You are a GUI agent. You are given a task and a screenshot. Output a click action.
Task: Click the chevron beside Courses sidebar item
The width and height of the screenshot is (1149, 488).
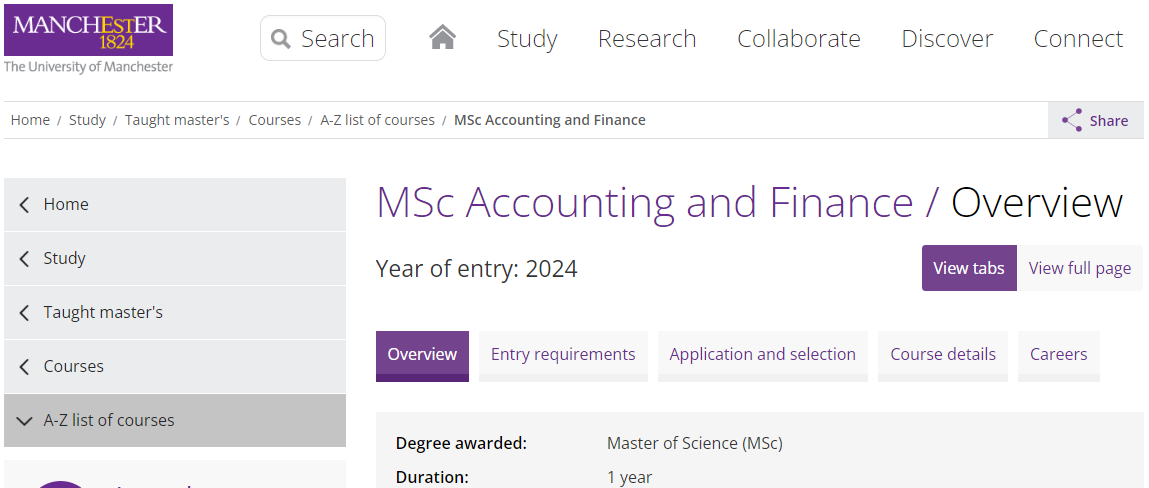(24, 366)
